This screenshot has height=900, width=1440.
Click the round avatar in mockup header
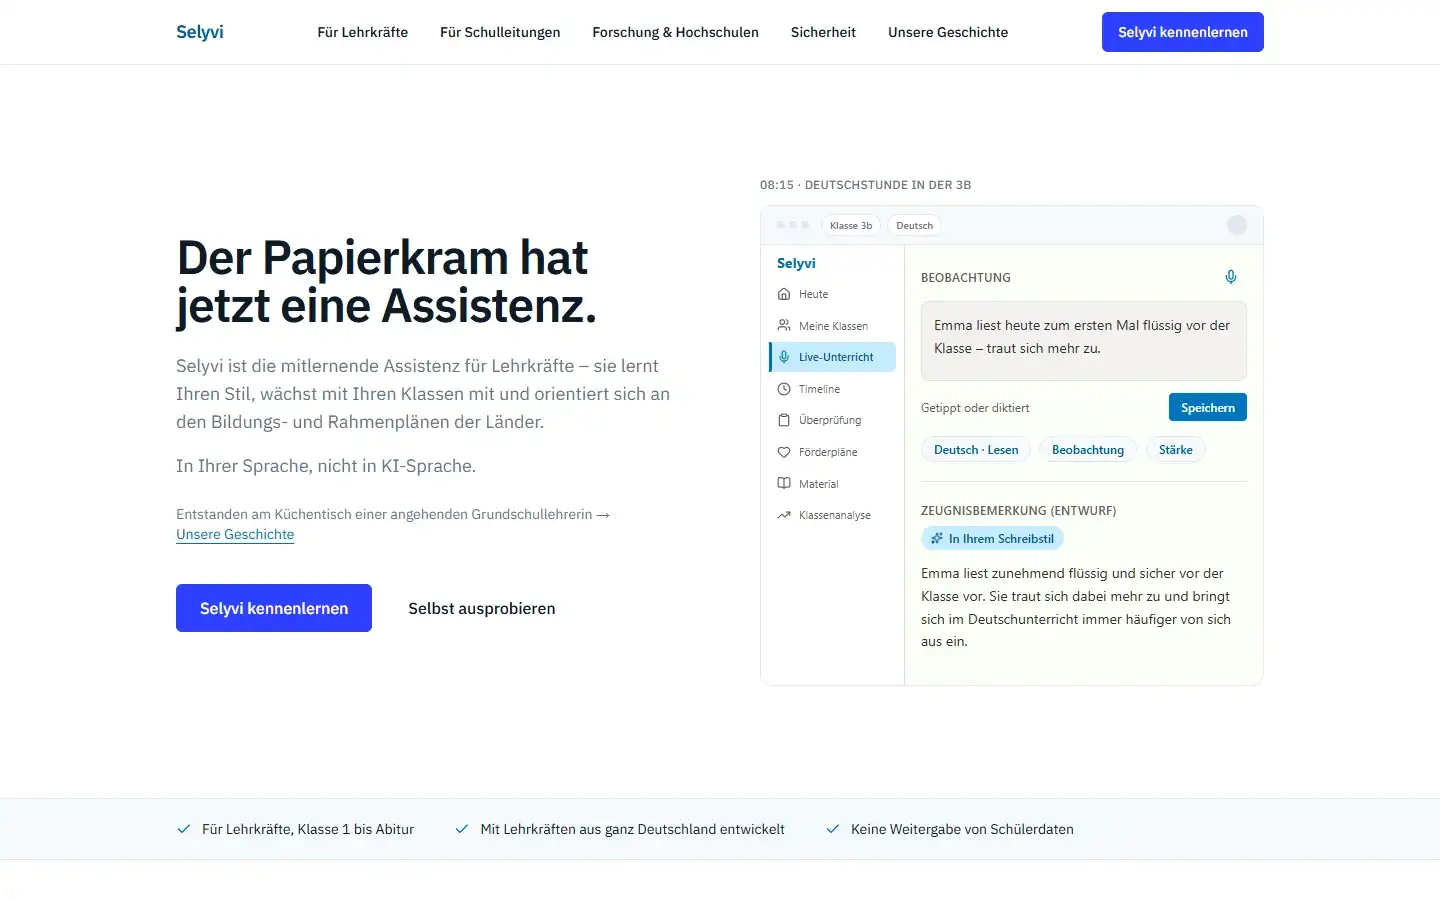coord(1237,225)
